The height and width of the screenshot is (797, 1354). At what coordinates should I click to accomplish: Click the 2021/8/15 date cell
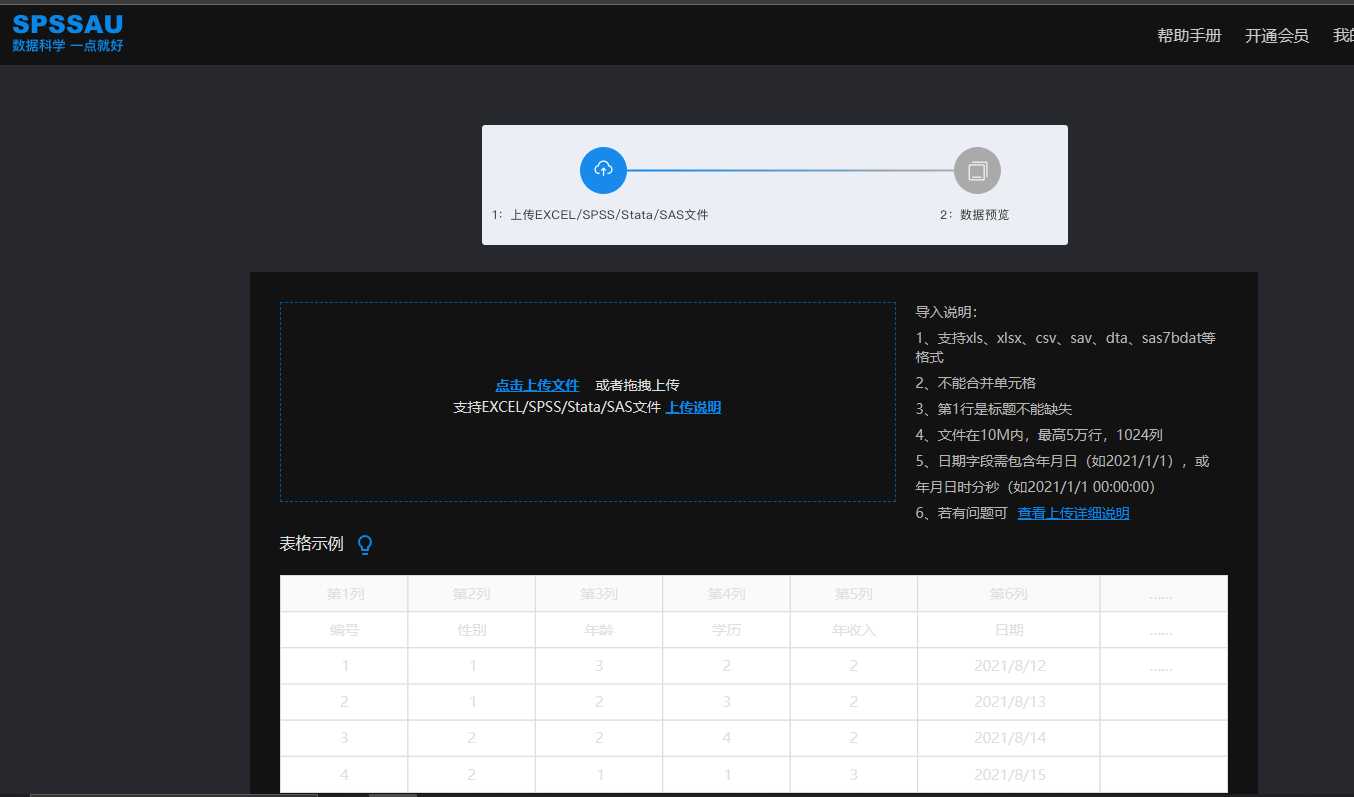[1009, 774]
